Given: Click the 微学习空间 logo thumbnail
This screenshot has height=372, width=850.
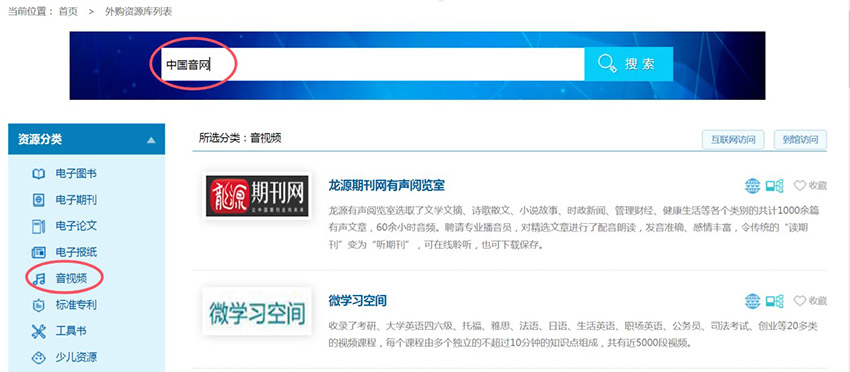Looking at the screenshot, I should [257, 311].
